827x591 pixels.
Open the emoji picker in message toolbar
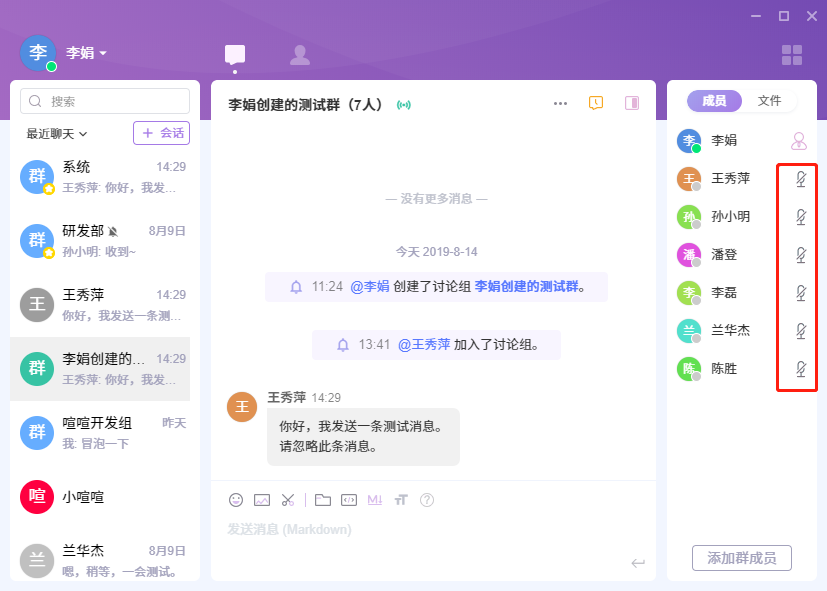tap(236, 499)
